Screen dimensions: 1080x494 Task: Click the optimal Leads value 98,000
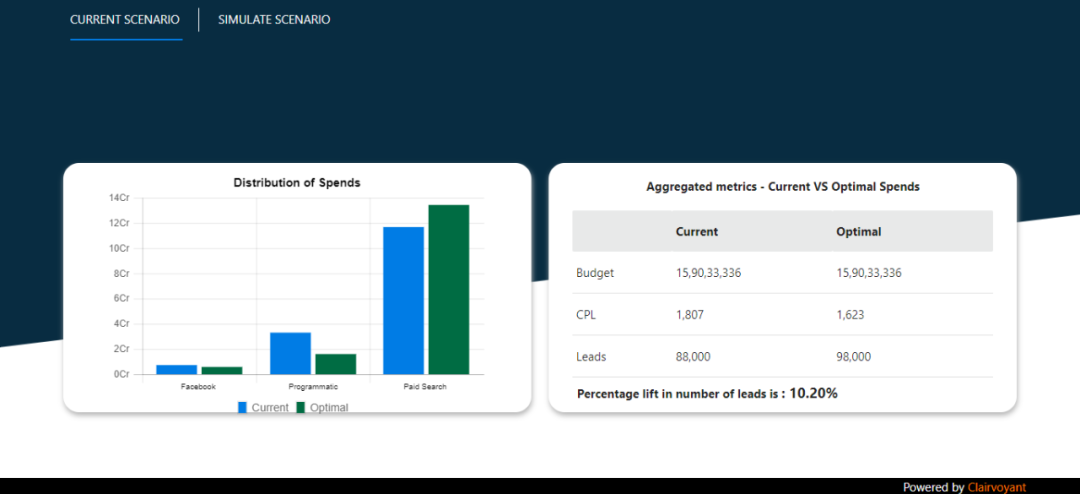854,357
